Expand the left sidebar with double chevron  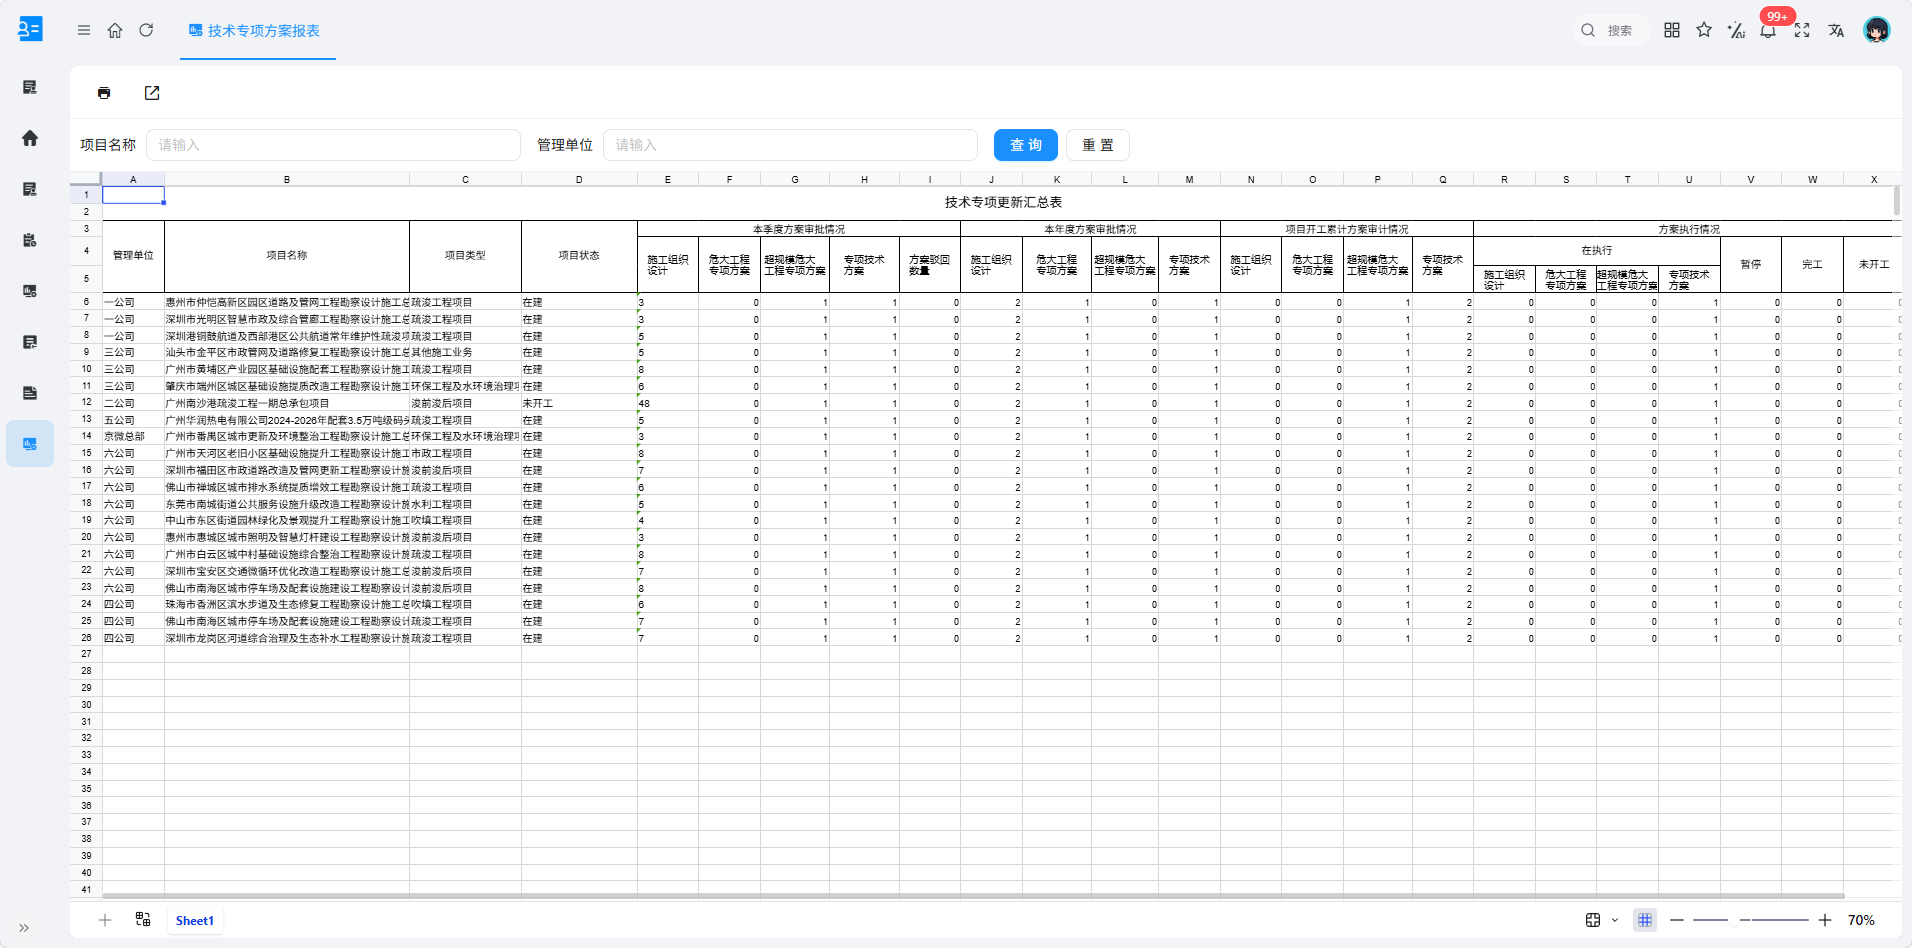(x=24, y=928)
